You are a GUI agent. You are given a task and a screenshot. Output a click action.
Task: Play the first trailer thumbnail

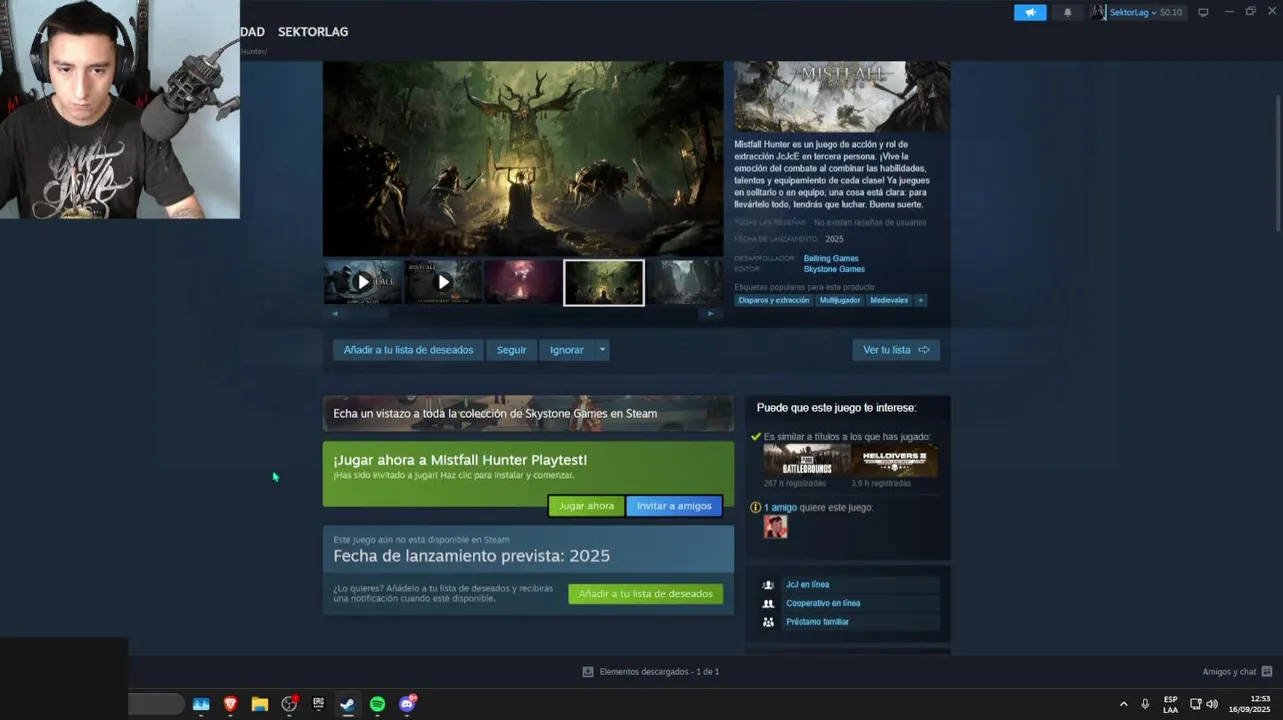click(x=362, y=282)
